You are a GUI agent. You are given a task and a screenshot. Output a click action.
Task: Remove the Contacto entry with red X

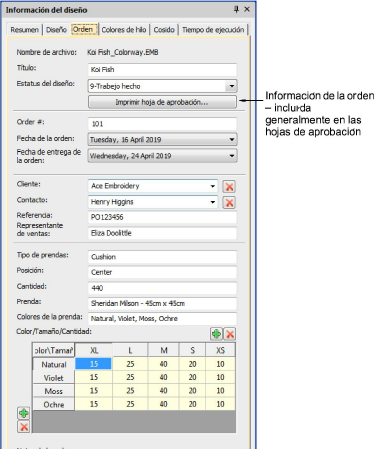tap(229, 202)
